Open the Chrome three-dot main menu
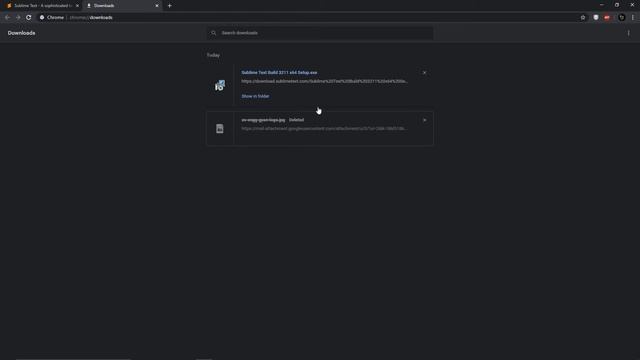The height and width of the screenshot is (360, 640). [633, 18]
